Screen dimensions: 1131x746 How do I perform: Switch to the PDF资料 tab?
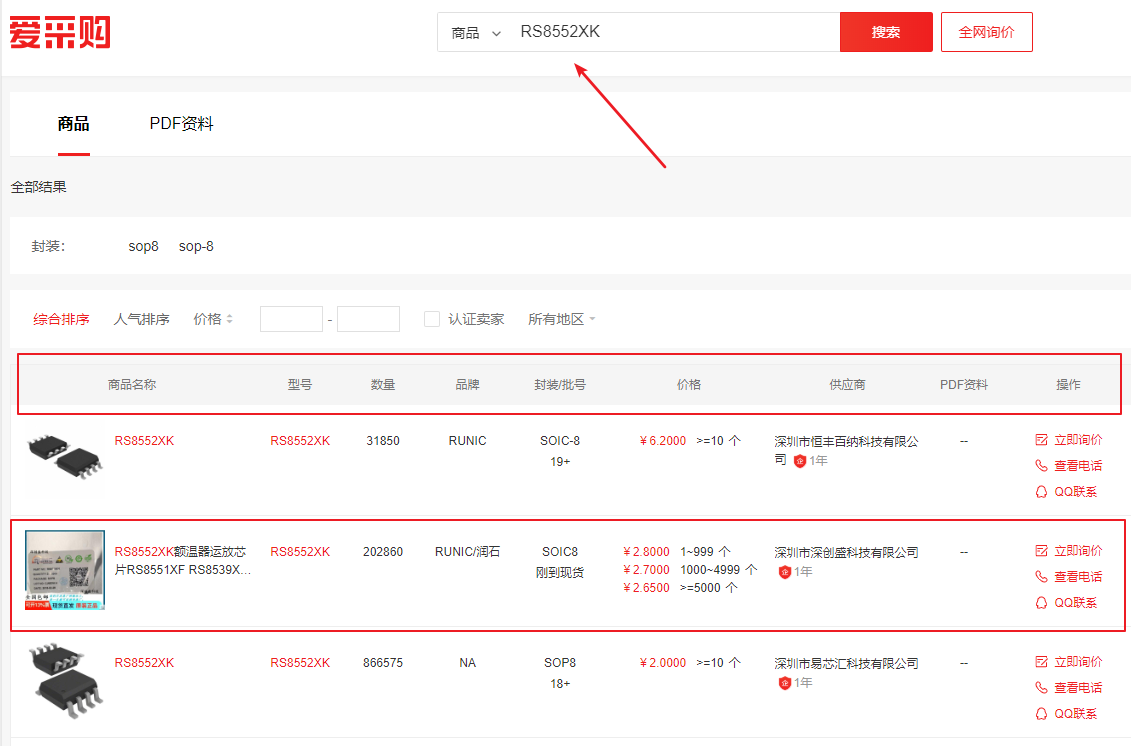tap(181, 124)
